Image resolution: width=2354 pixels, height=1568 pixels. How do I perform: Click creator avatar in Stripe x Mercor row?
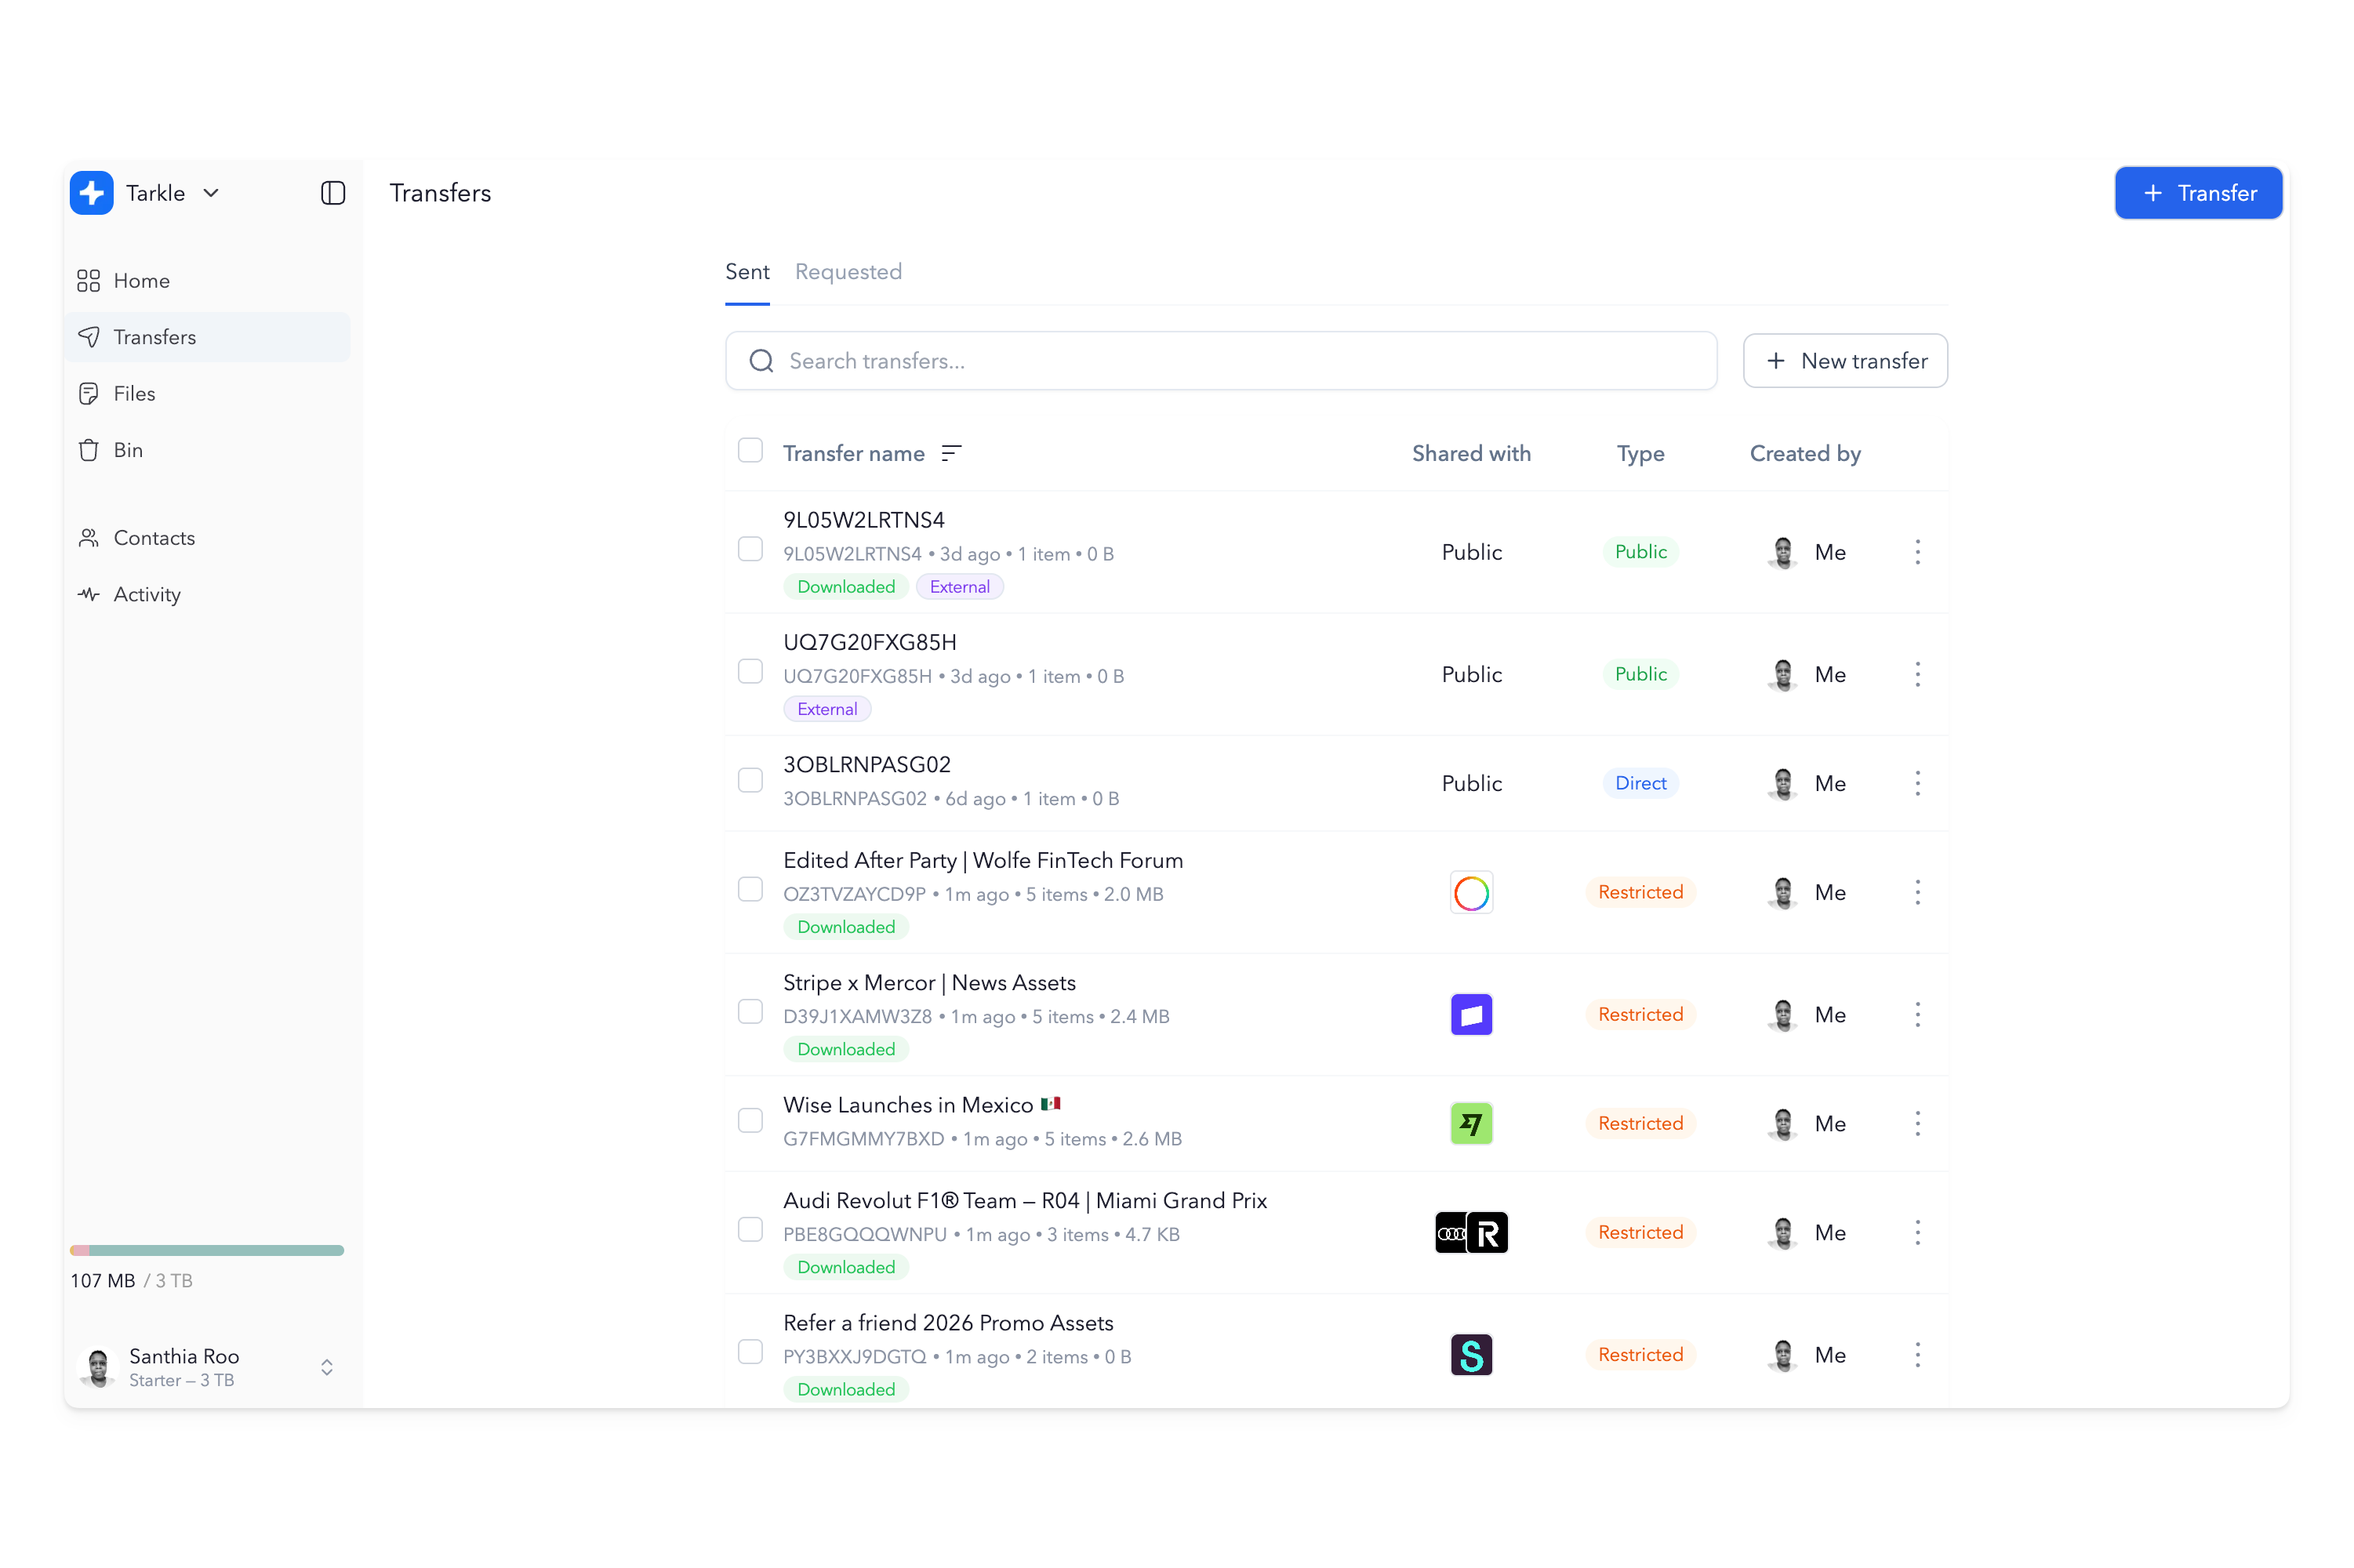click(x=1783, y=1014)
